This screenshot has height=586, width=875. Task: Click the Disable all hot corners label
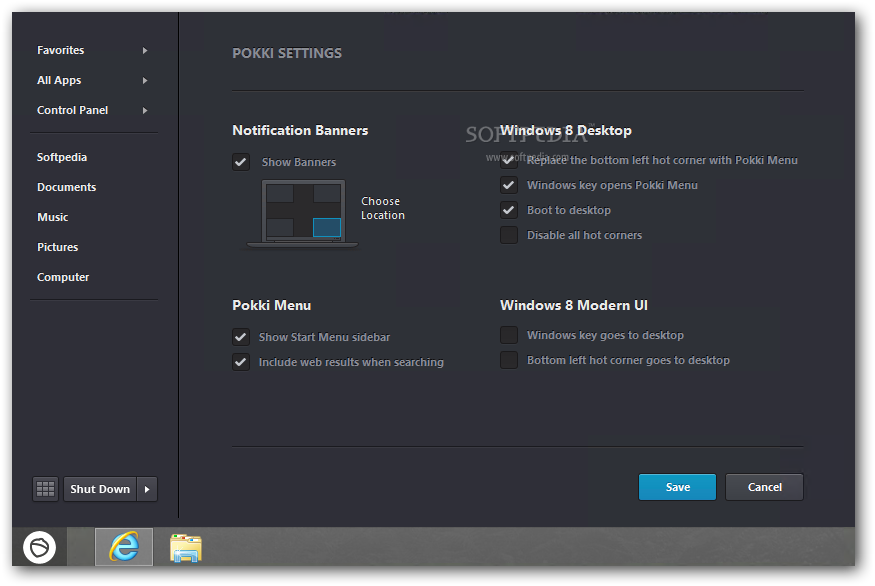(x=584, y=235)
